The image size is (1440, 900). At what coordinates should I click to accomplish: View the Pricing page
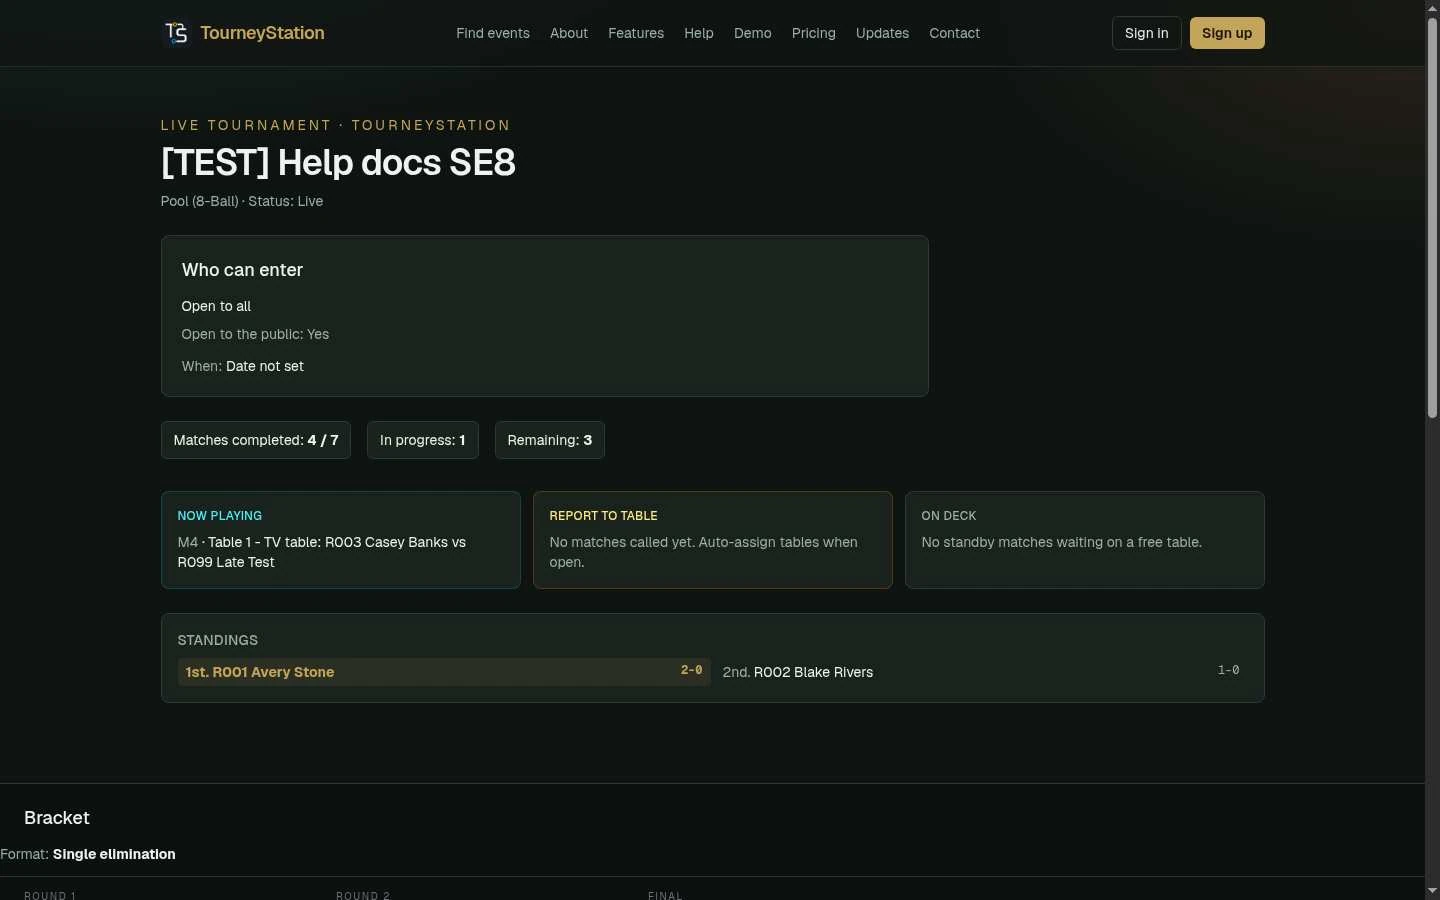tap(814, 33)
